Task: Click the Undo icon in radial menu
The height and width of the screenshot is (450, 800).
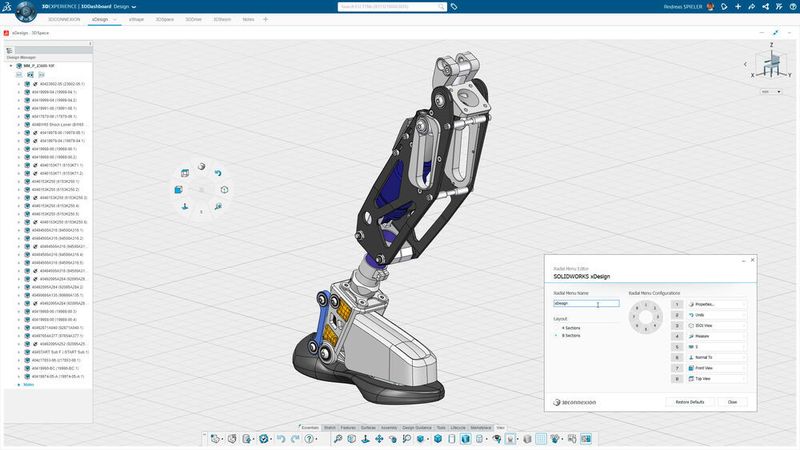Action: pos(218,173)
